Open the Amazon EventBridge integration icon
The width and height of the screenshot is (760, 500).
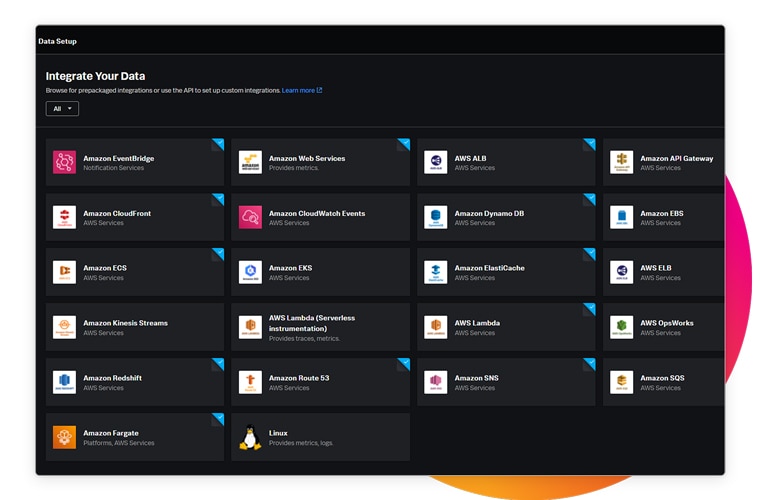[64, 162]
